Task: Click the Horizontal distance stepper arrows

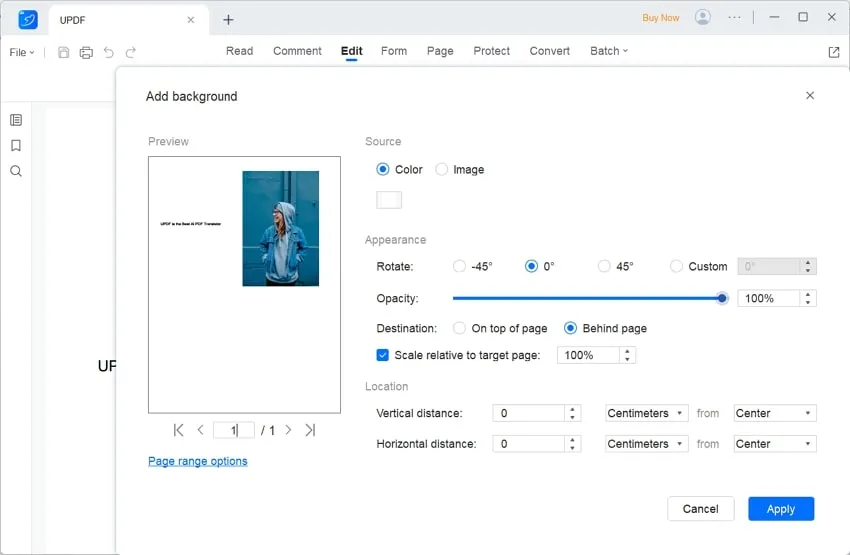Action: 572,444
